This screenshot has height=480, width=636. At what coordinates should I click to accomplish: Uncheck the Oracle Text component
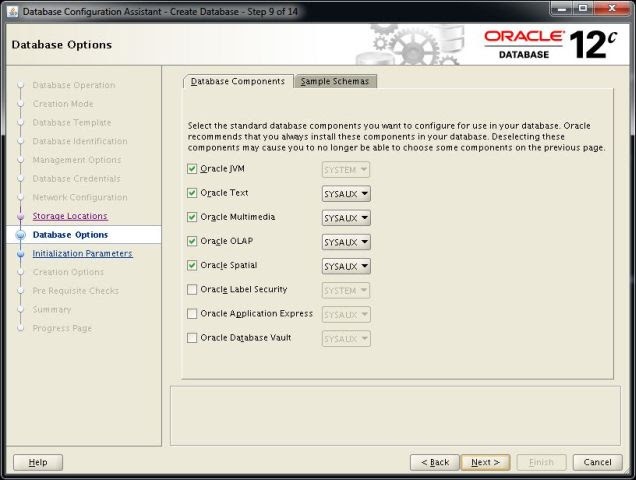(192, 193)
